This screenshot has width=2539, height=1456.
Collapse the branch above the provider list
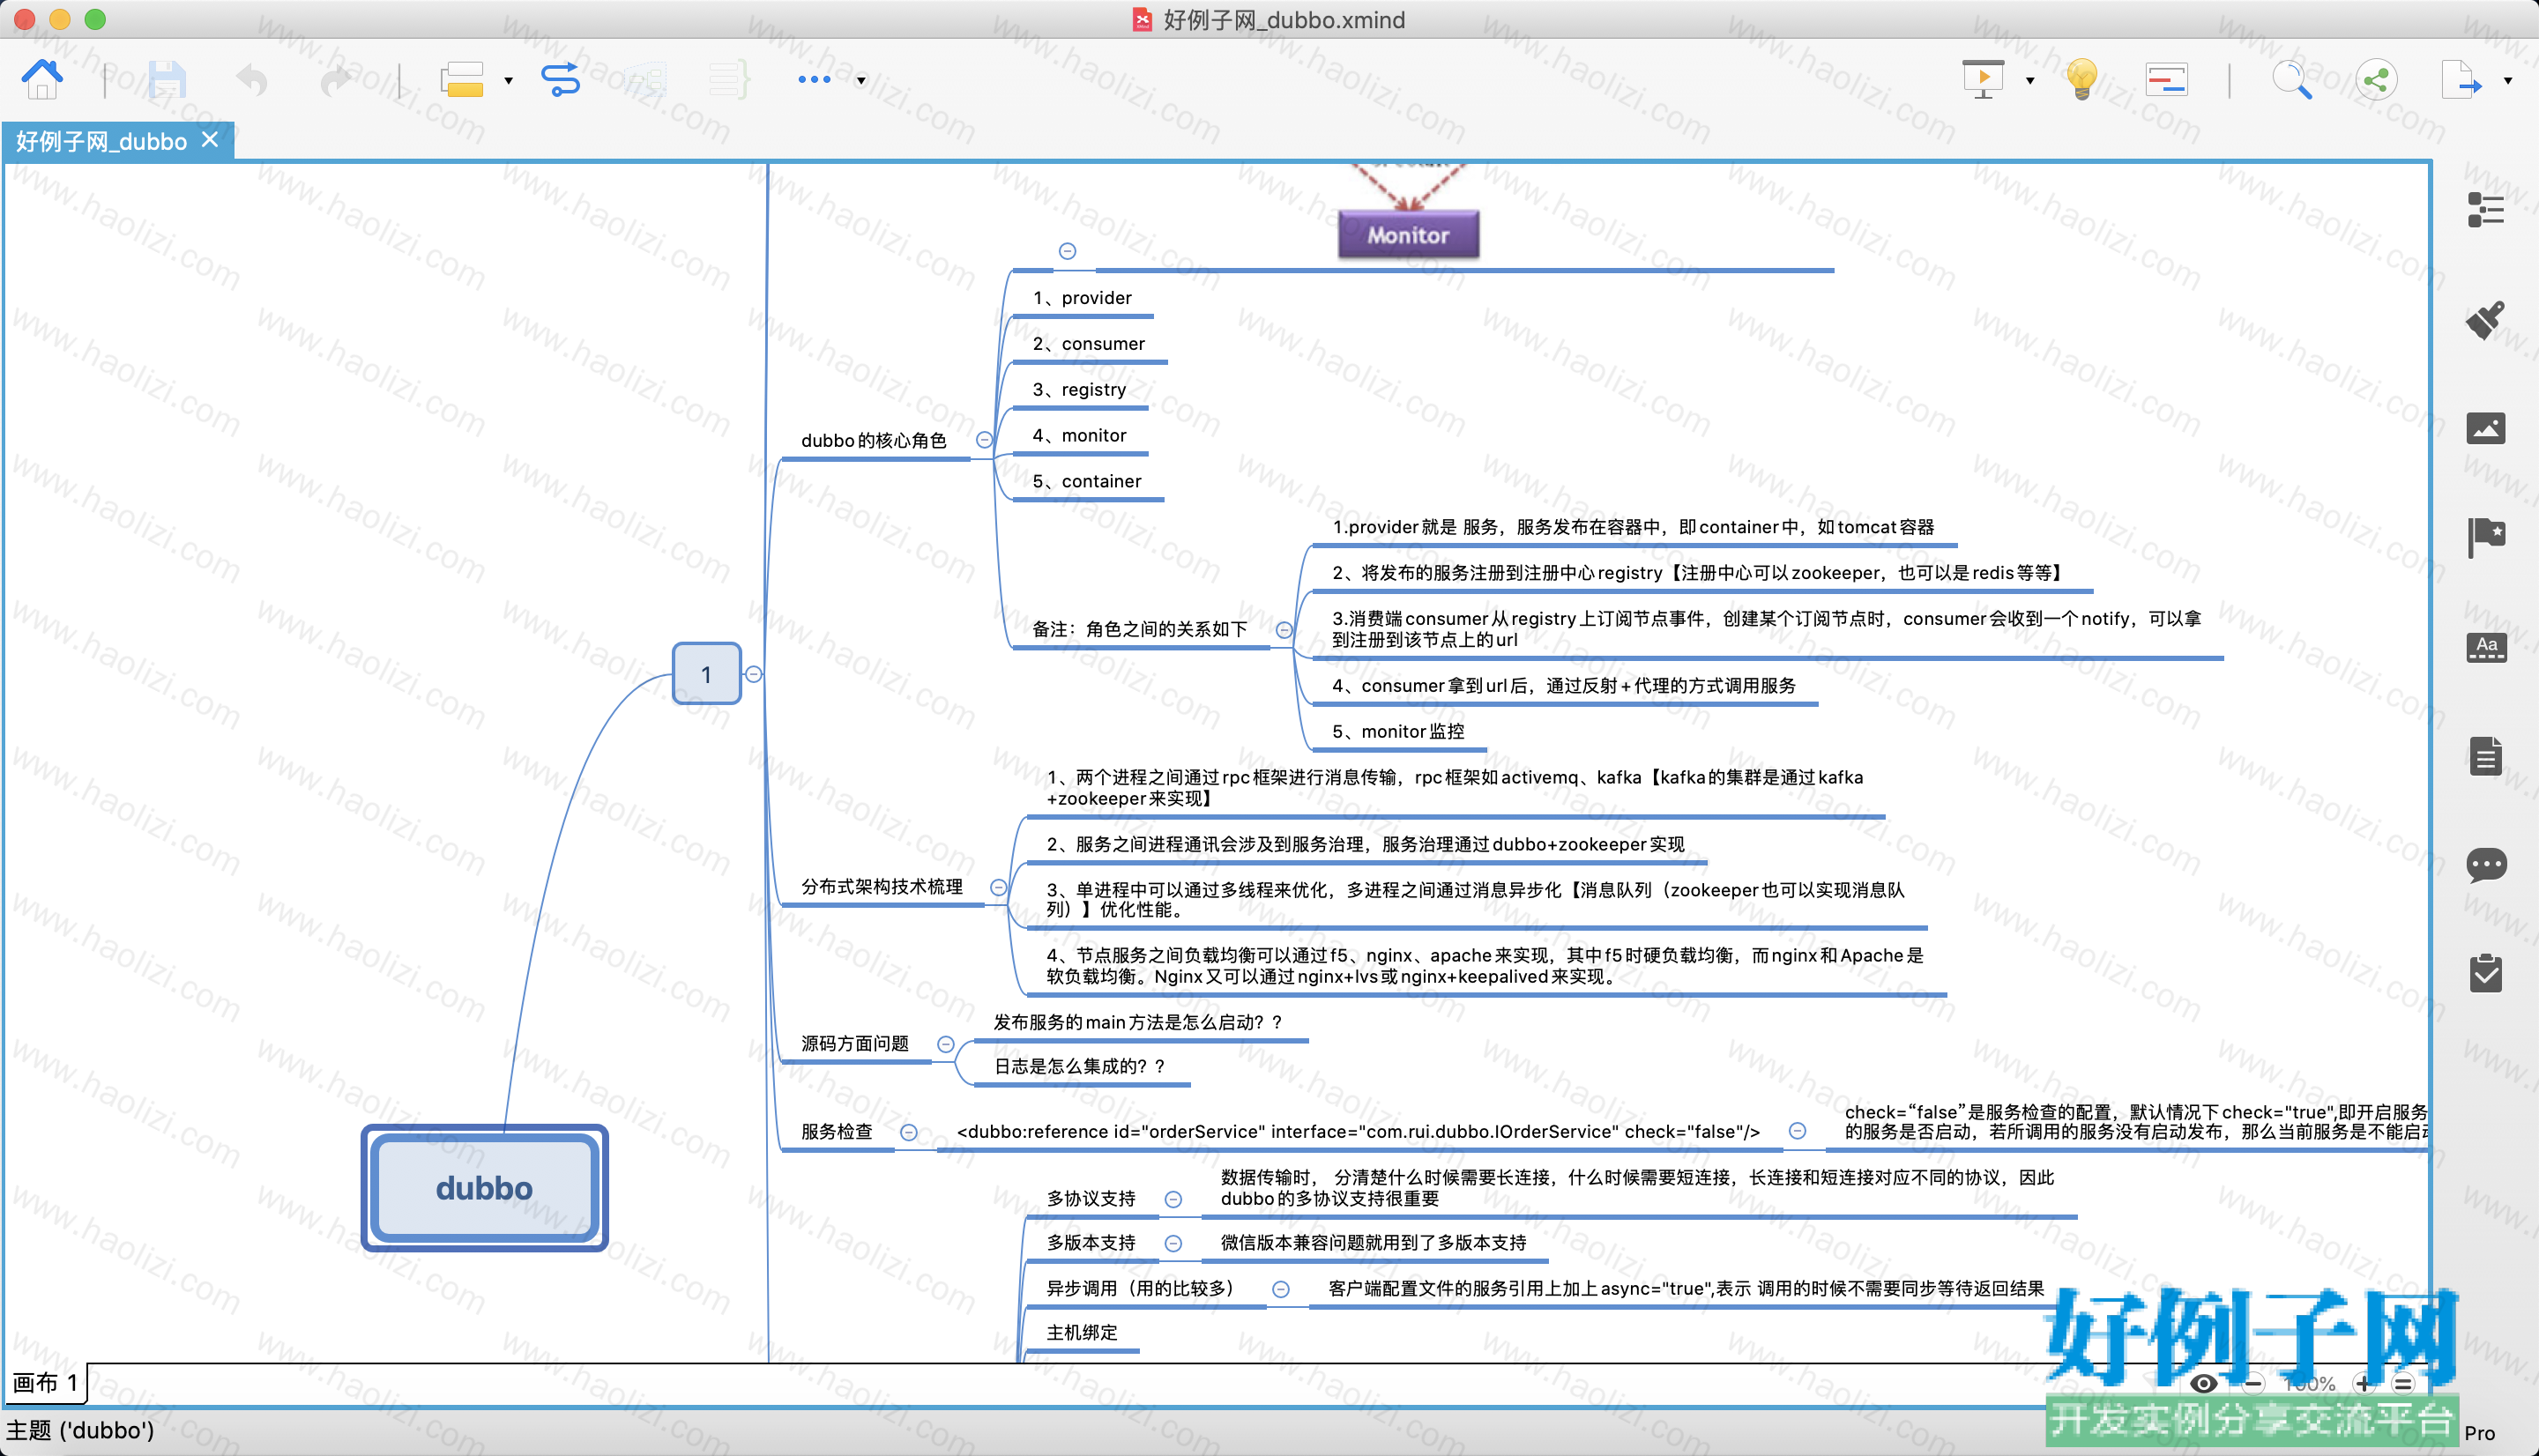coord(1067,251)
